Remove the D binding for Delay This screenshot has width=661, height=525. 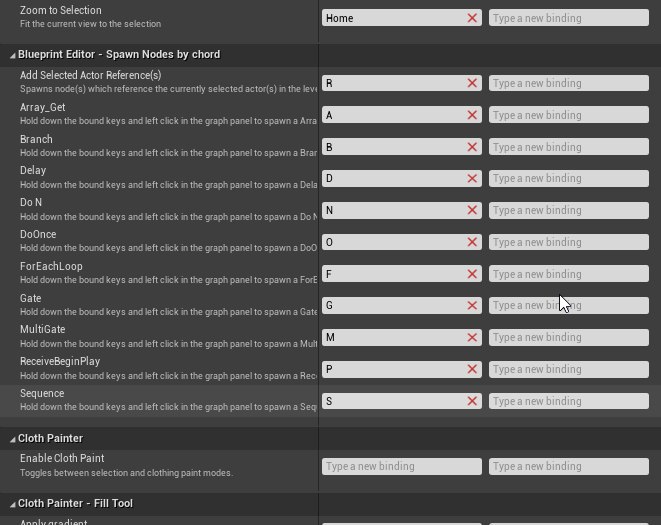pyautogui.click(x=472, y=178)
